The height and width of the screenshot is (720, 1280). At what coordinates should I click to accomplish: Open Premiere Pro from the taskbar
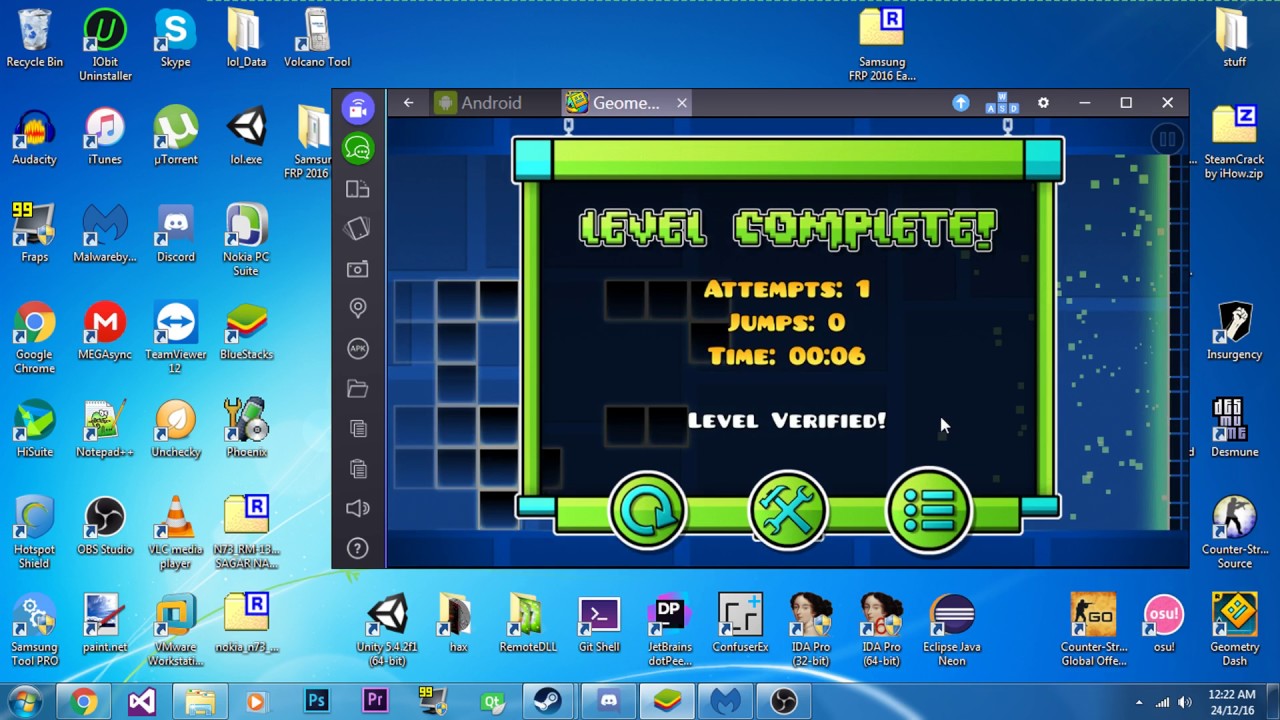pyautogui.click(x=375, y=702)
